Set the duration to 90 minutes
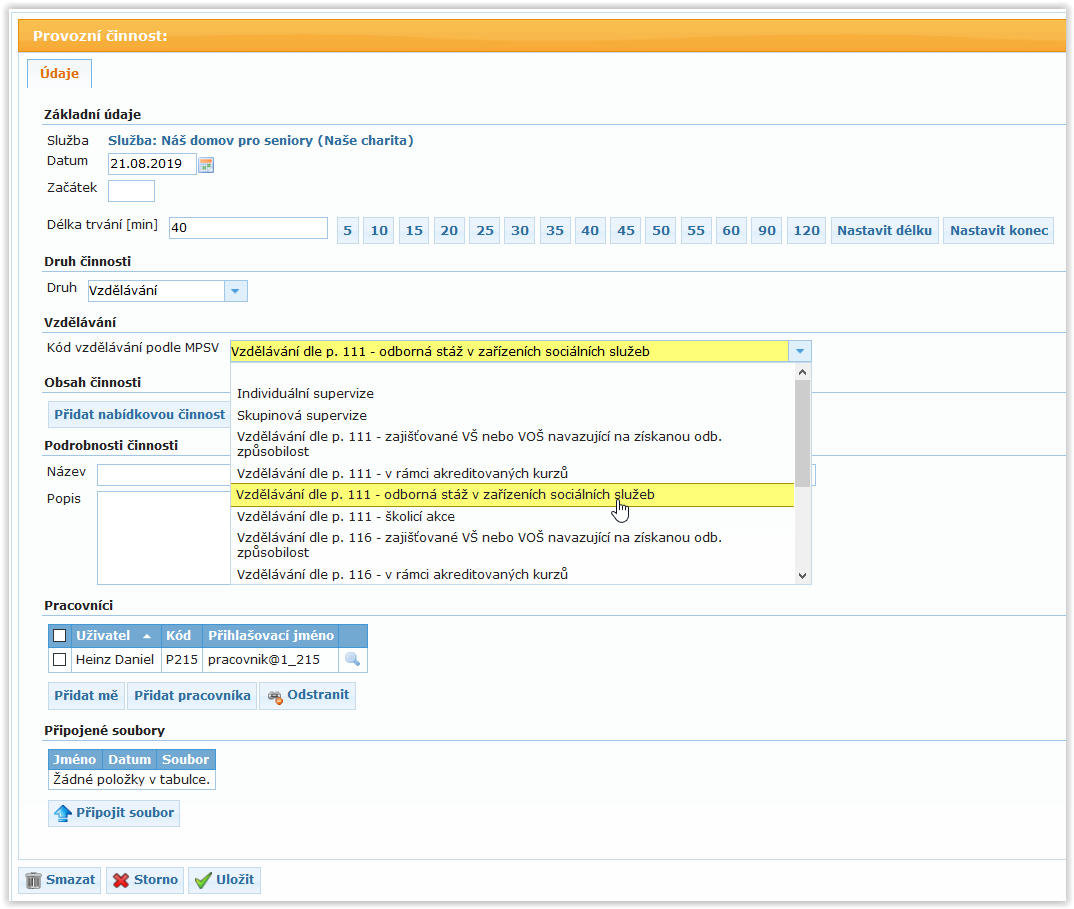The height and width of the screenshot is (909, 1074). (x=767, y=231)
